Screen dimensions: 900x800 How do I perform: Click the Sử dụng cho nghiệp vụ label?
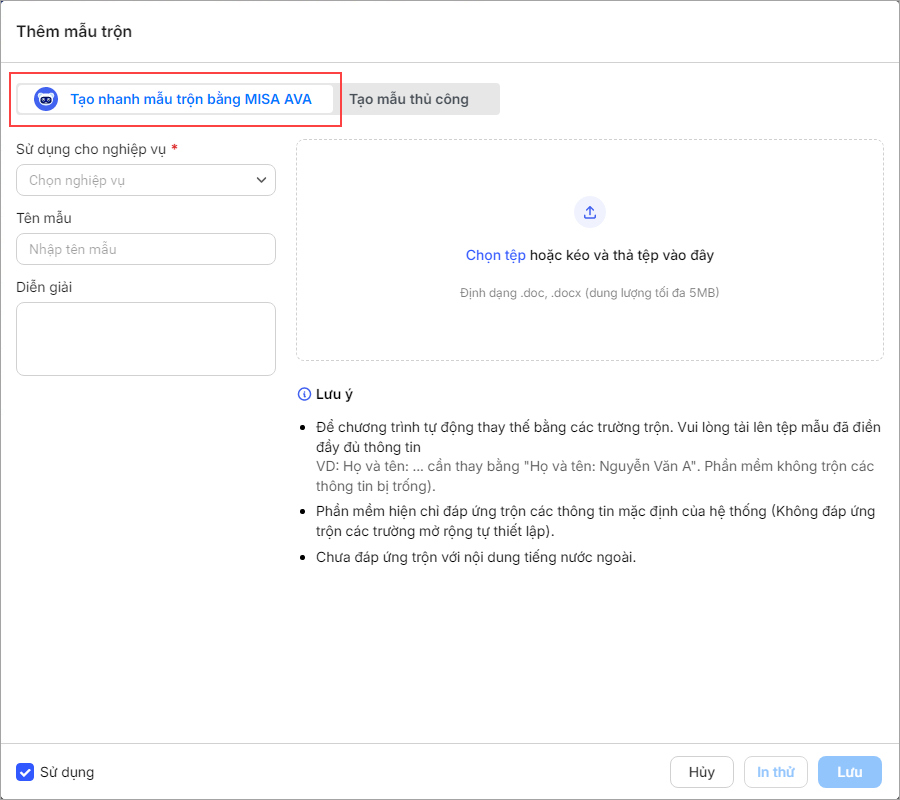pos(91,149)
